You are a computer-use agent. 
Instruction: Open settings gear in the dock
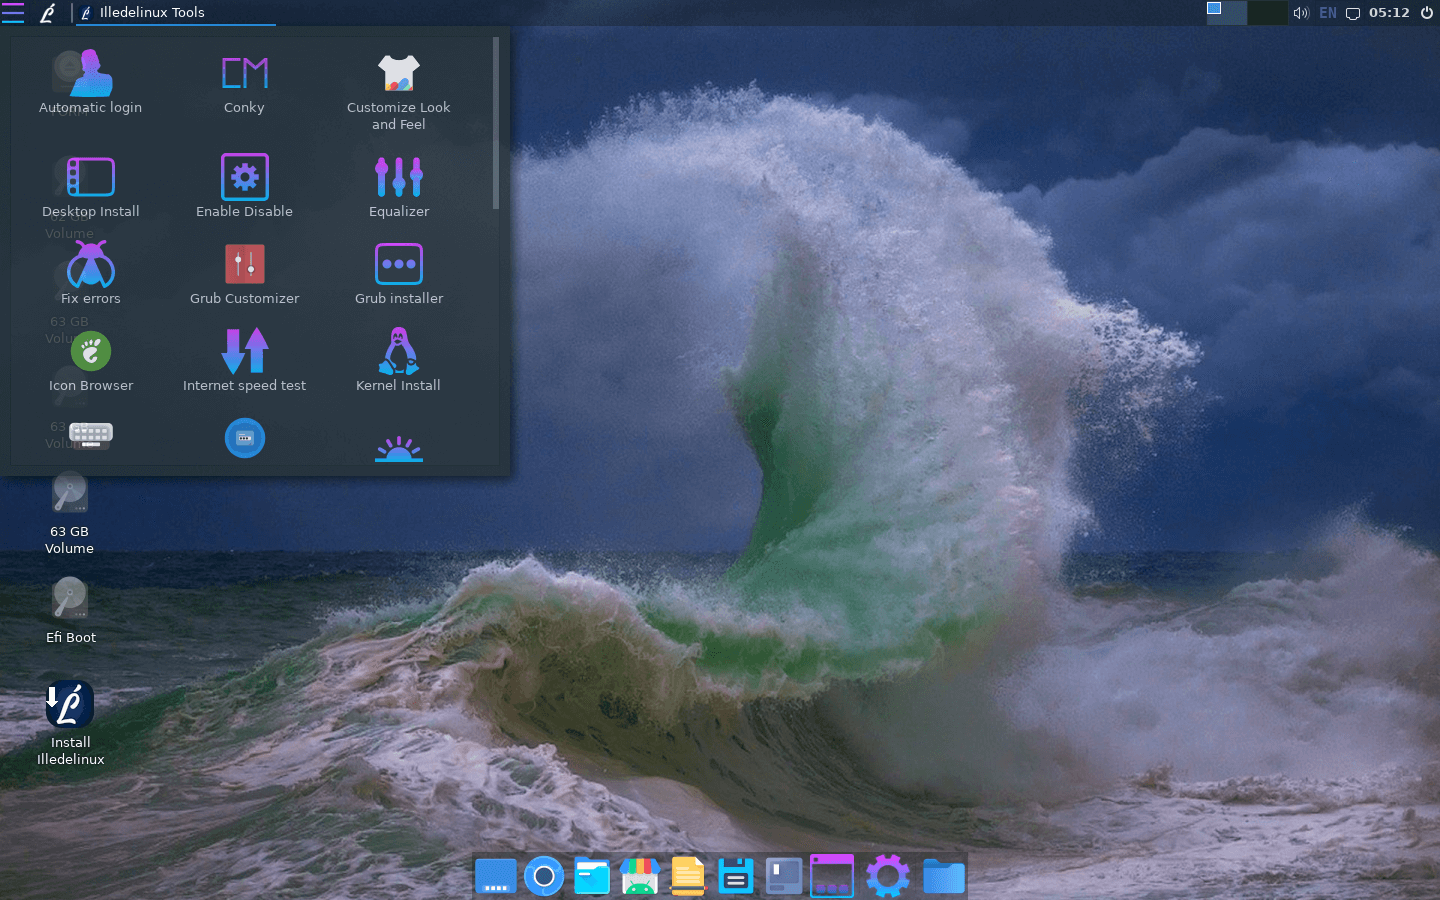[888, 876]
